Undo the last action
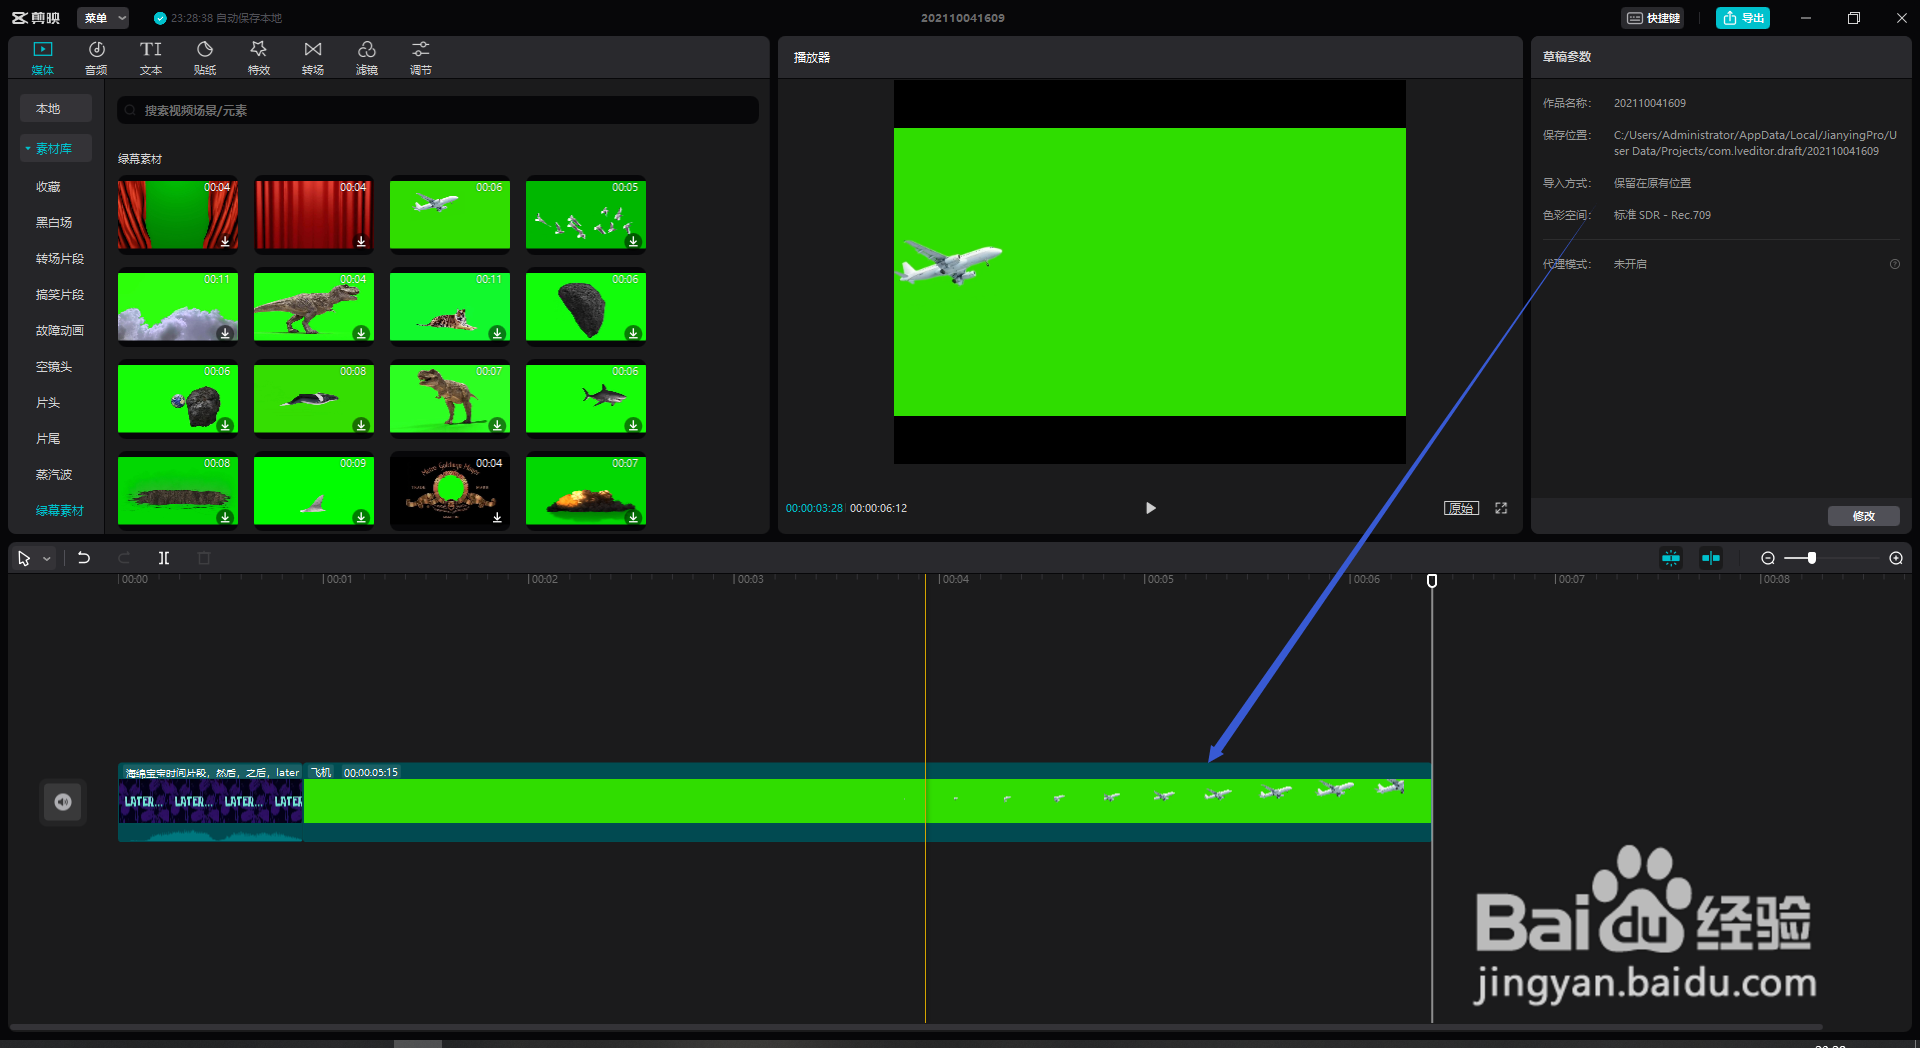Viewport: 1920px width, 1048px height. pos(84,558)
